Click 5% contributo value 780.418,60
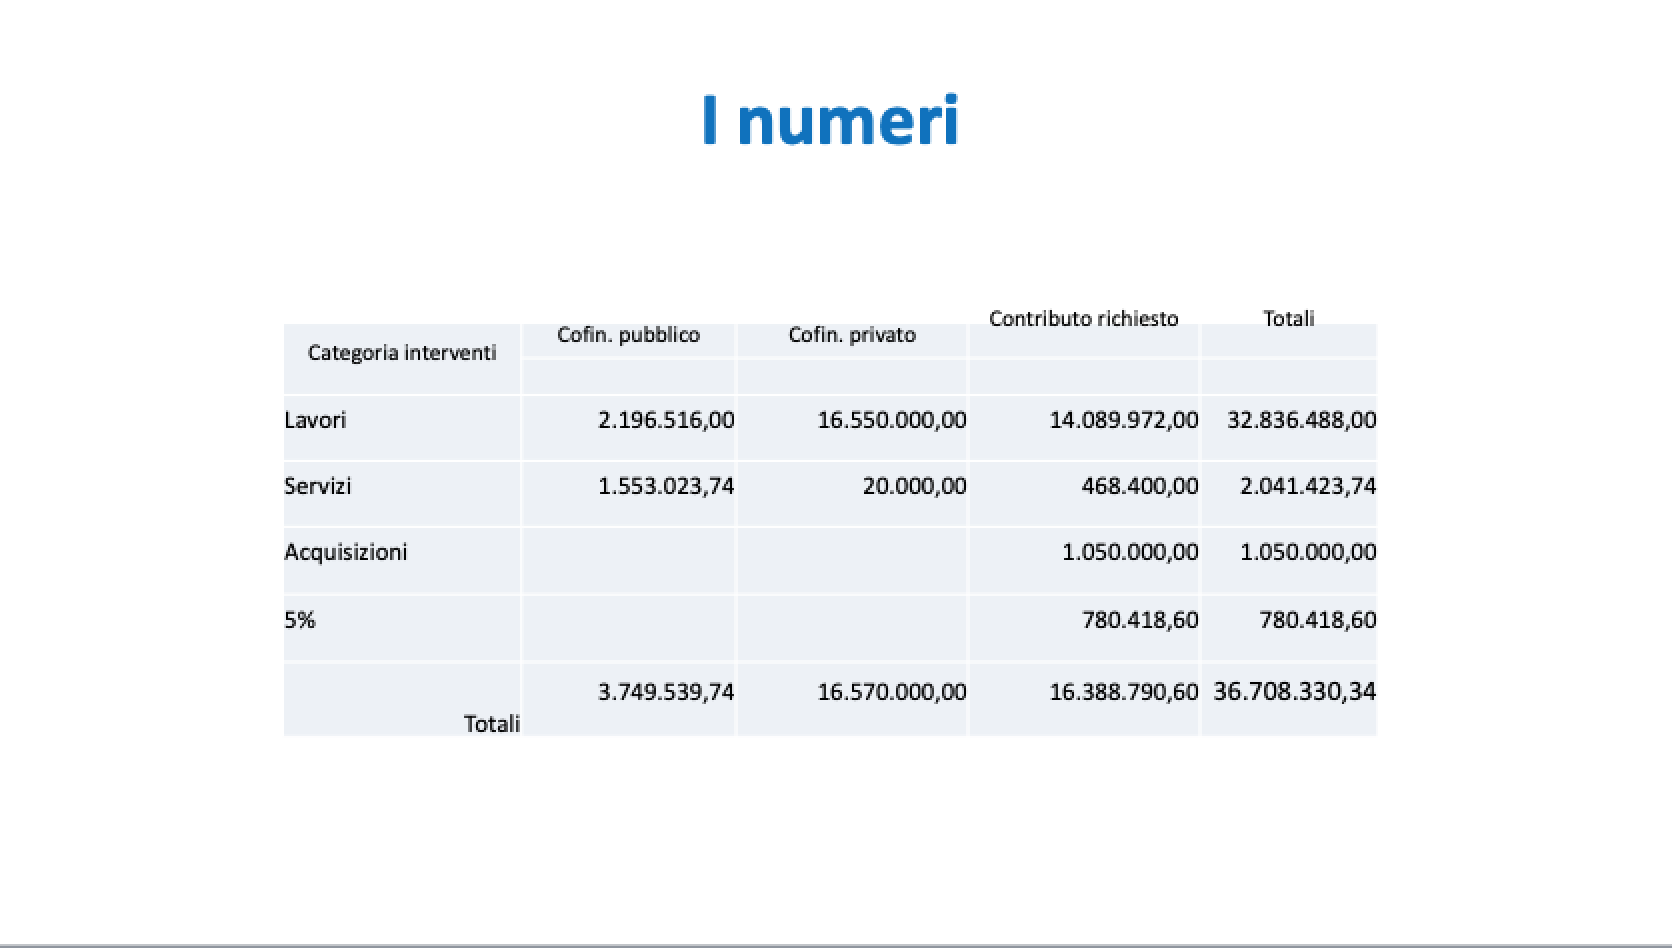Viewport: 1672px width, 948px height. pos(1140,620)
